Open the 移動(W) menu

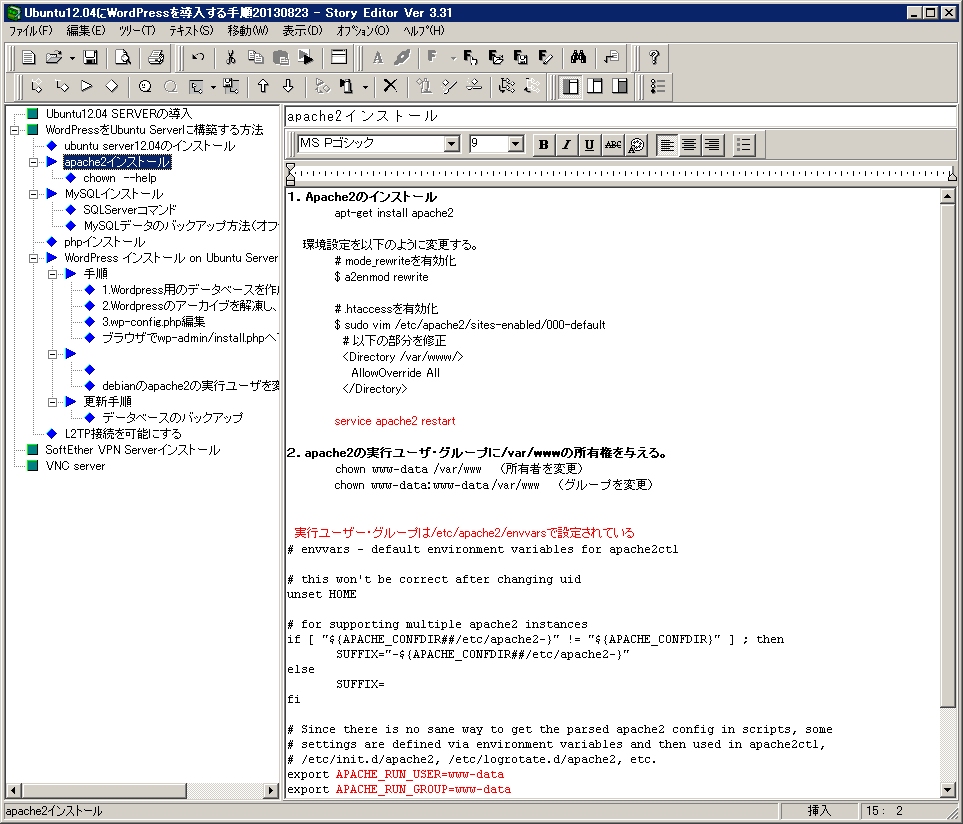tap(248, 31)
